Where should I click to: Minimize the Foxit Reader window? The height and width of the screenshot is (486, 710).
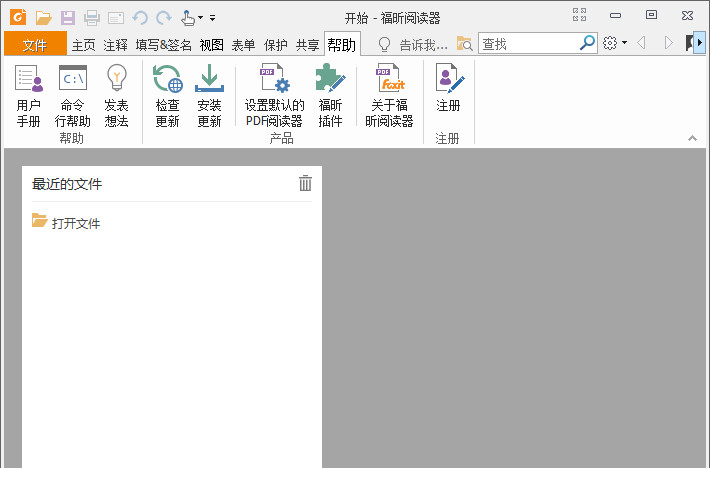pos(615,15)
